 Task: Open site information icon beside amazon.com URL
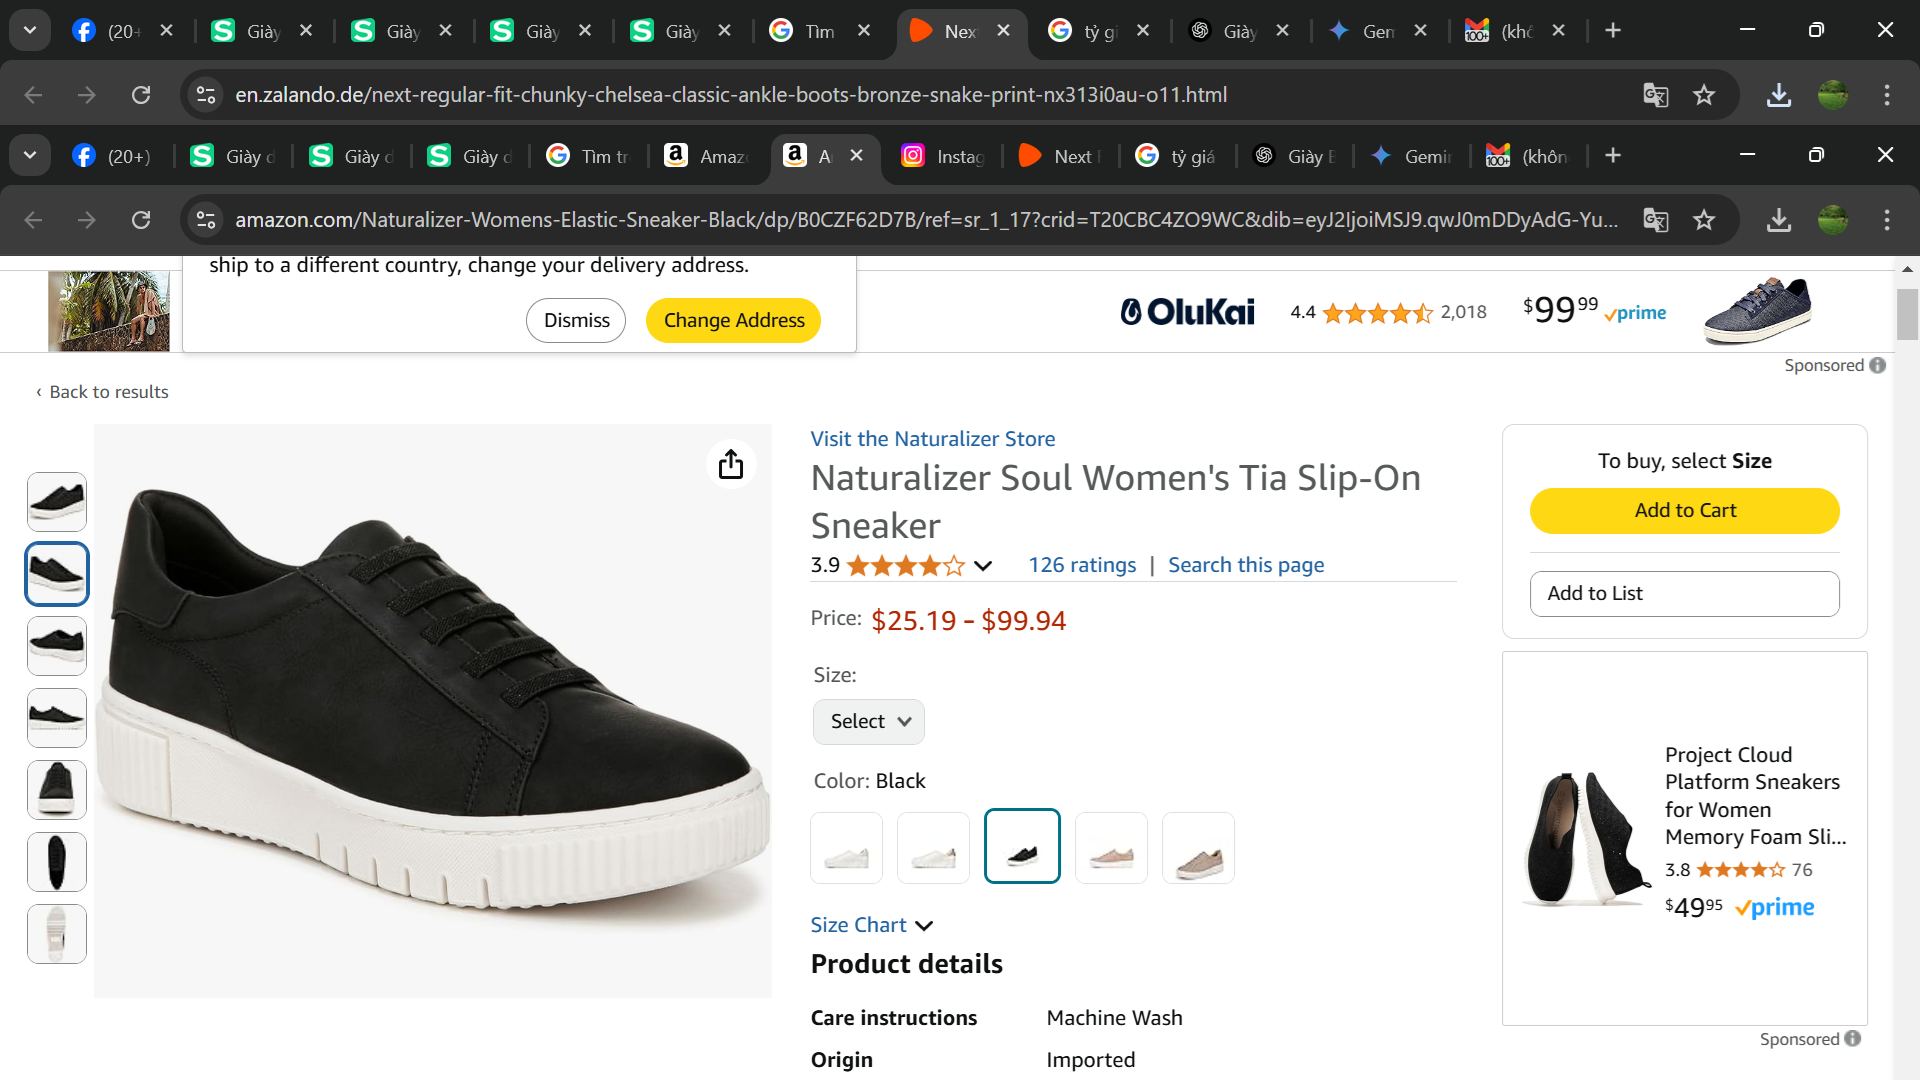click(206, 220)
